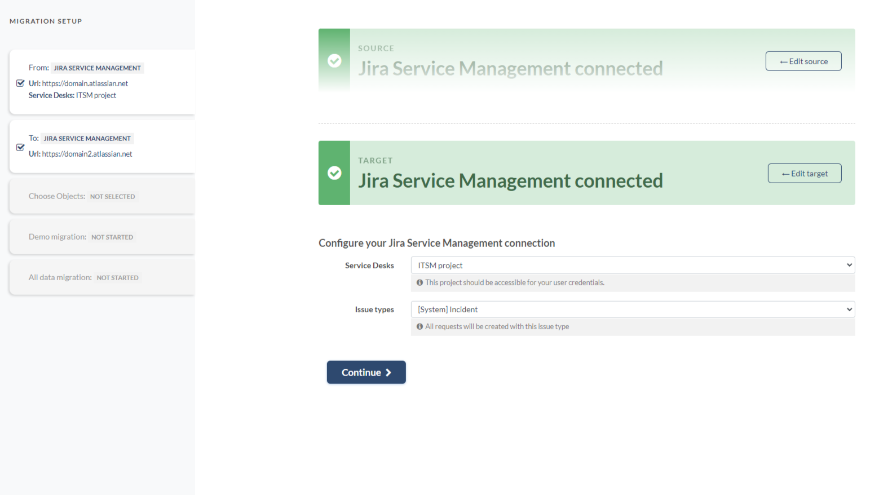Click the green checkmark icon in Target banner
Viewport: 870px width, 495px height.
[x=334, y=172]
